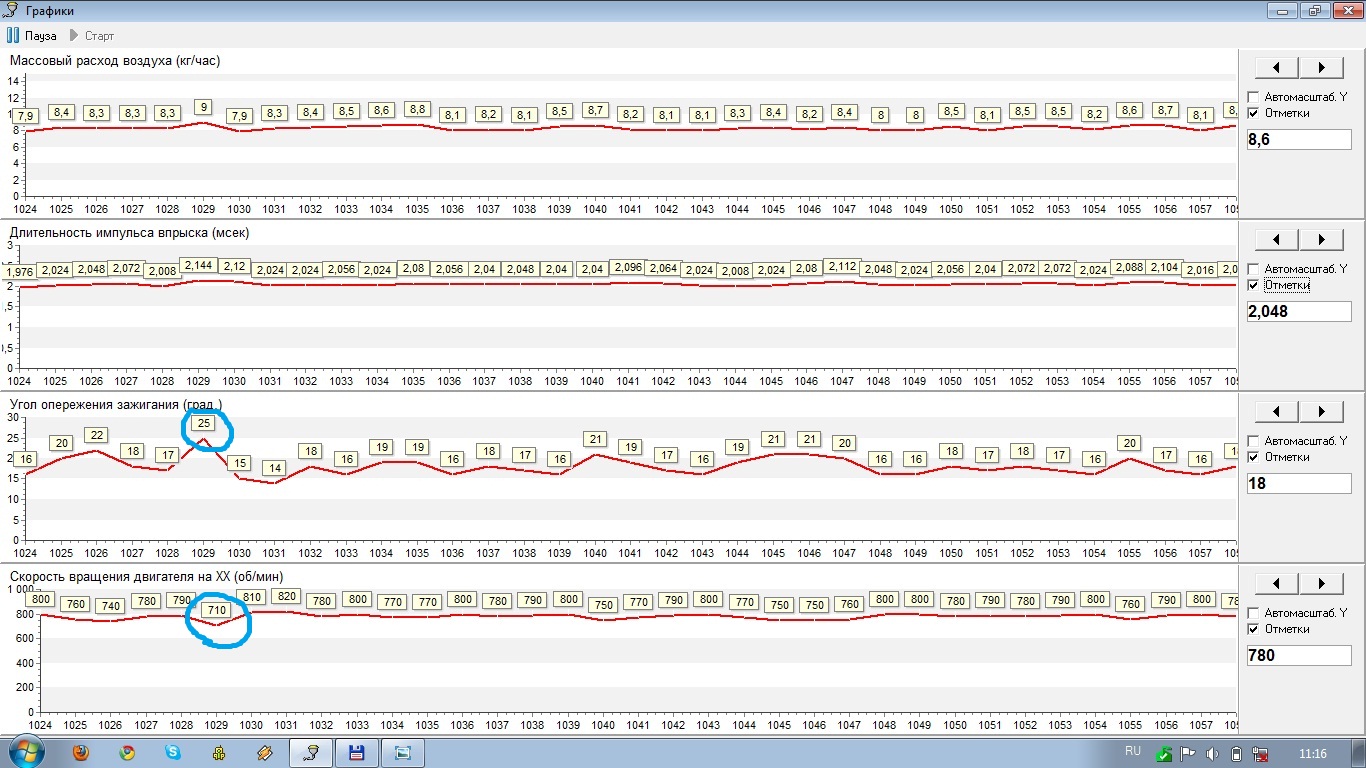1366x768 pixels.
Task: Open Skype from the taskbar
Action: pyautogui.click(x=173, y=752)
